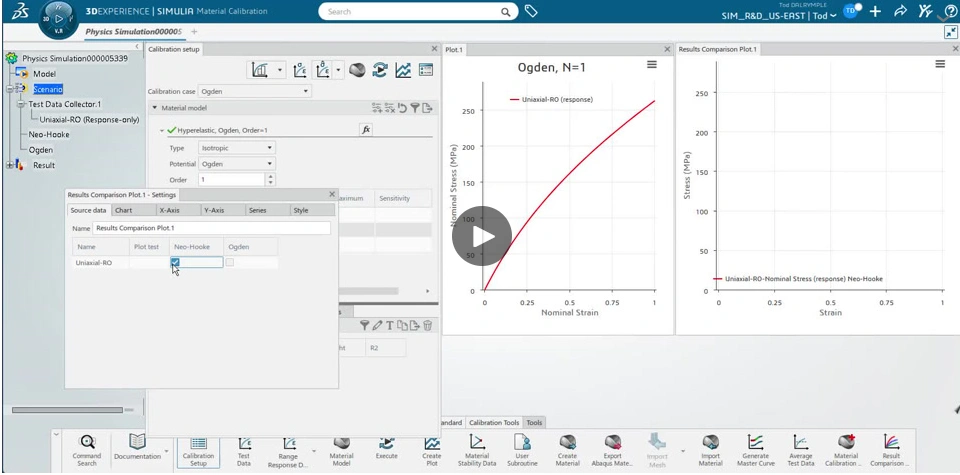Open the Documentation tool
This screenshot has height=475, width=960.
click(x=137, y=449)
